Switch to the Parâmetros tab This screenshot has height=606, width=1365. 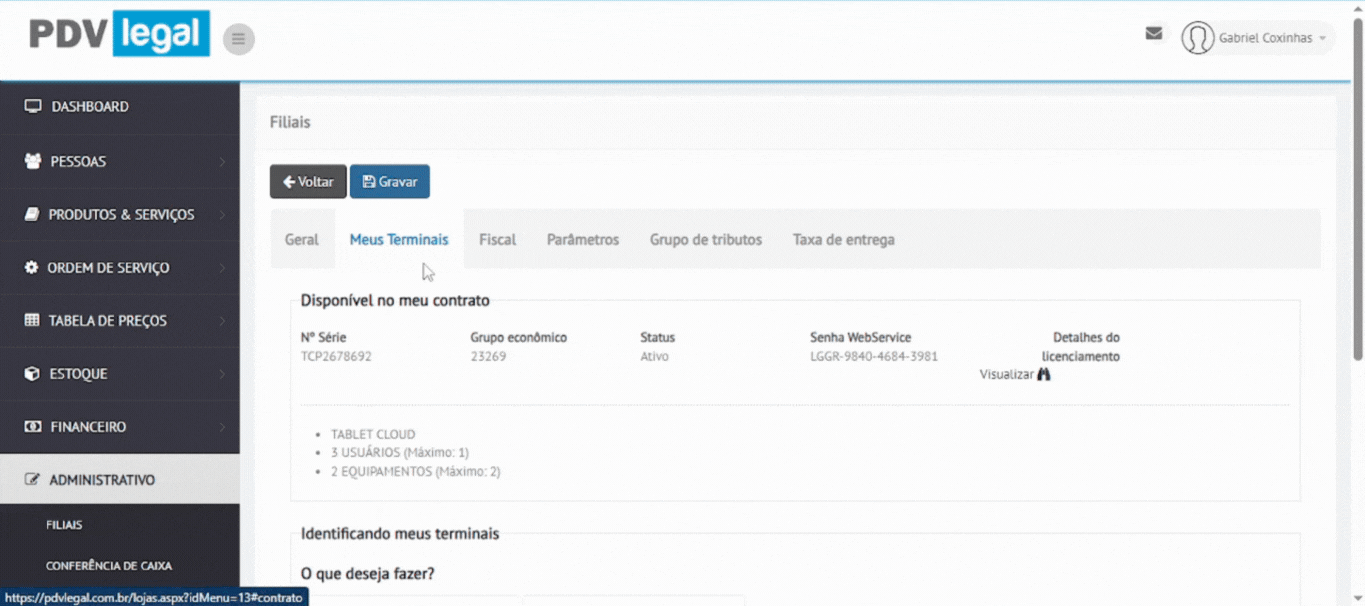(582, 240)
